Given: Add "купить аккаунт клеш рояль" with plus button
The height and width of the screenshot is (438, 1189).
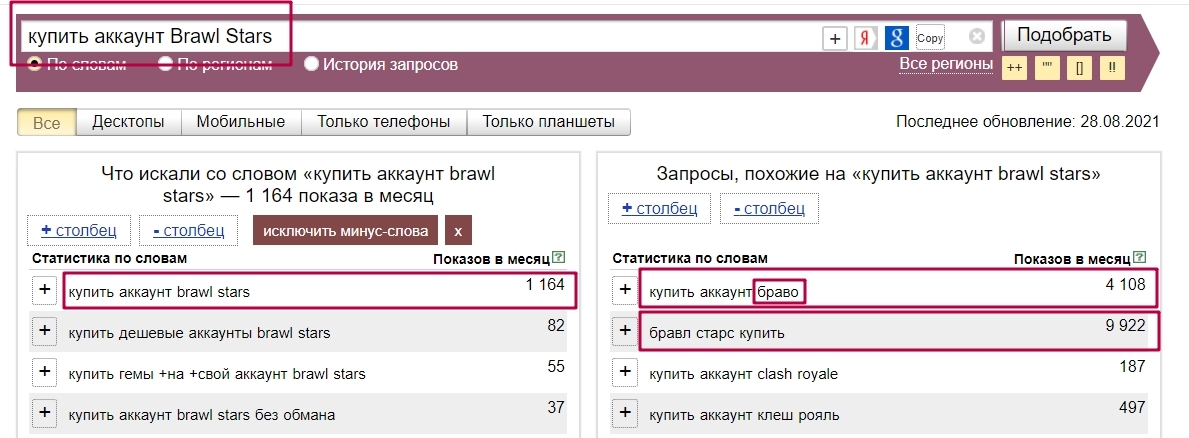Looking at the screenshot, I should [625, 414].
